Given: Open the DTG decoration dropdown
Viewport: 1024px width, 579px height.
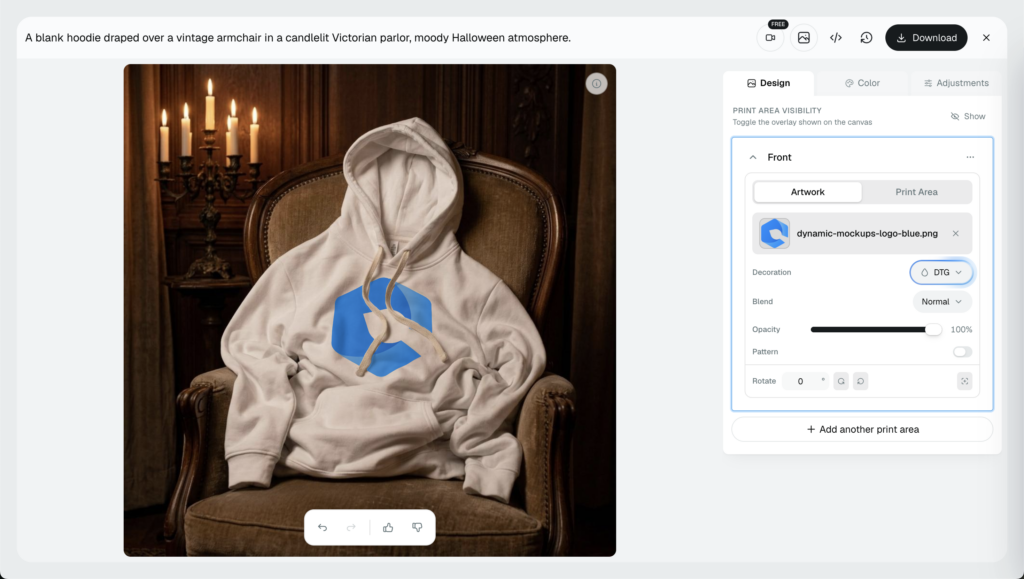Looking at the screenshot, I should click(x=941, y=272).
